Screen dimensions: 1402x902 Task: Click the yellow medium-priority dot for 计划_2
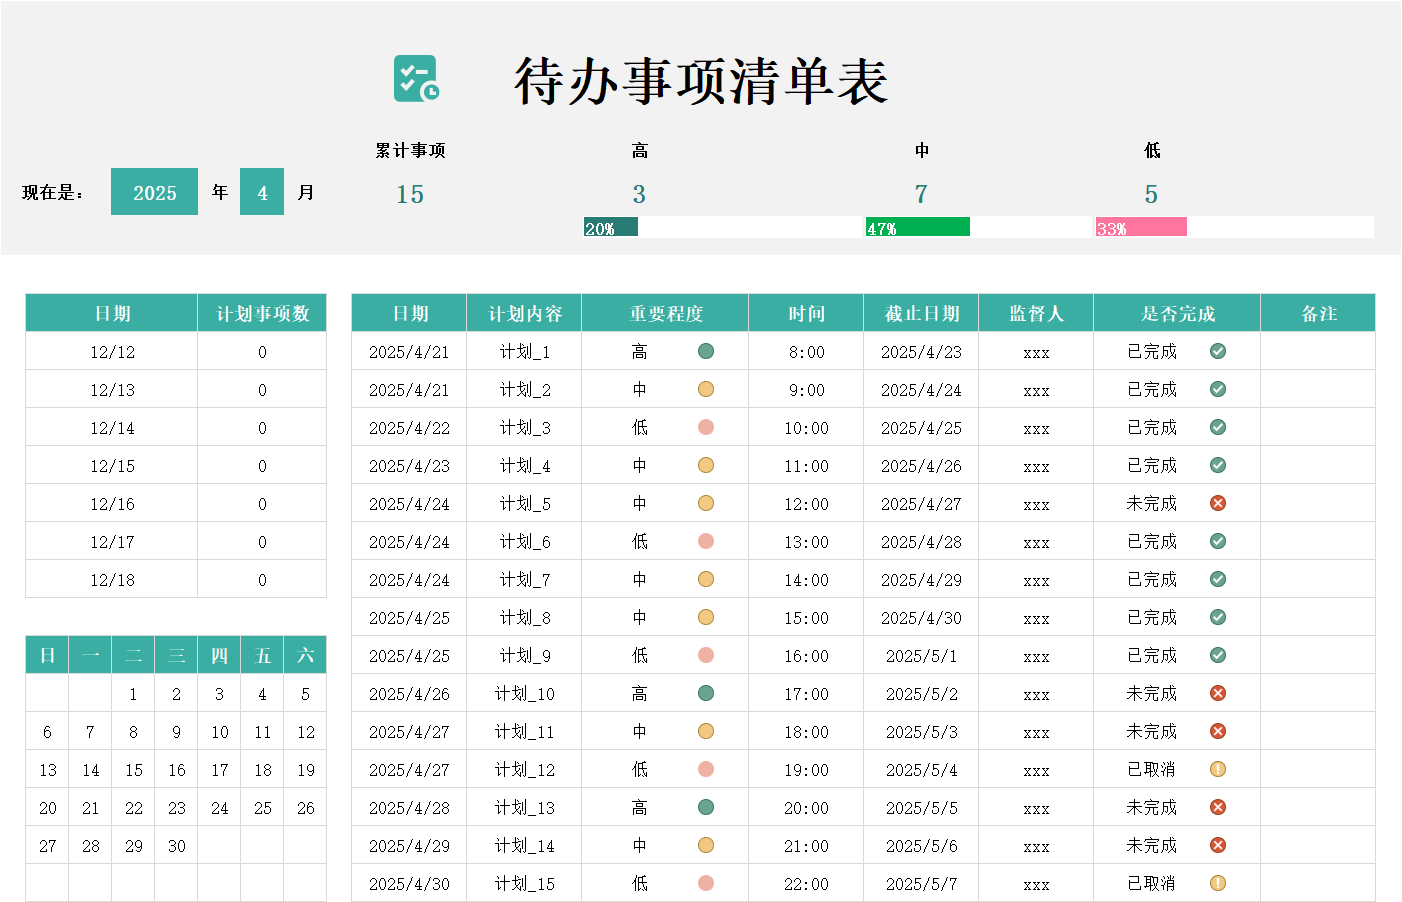pos(706,389)
